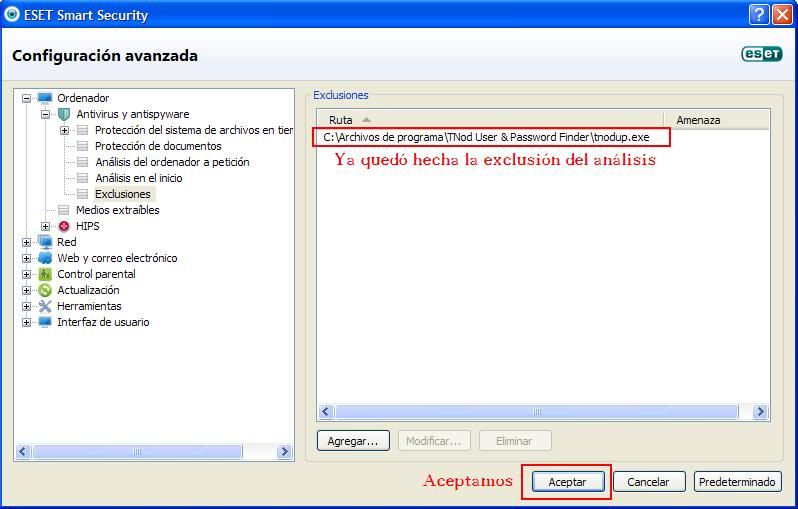Click the Análisis del ordenador a petición icon

click(x=82, y=162)
